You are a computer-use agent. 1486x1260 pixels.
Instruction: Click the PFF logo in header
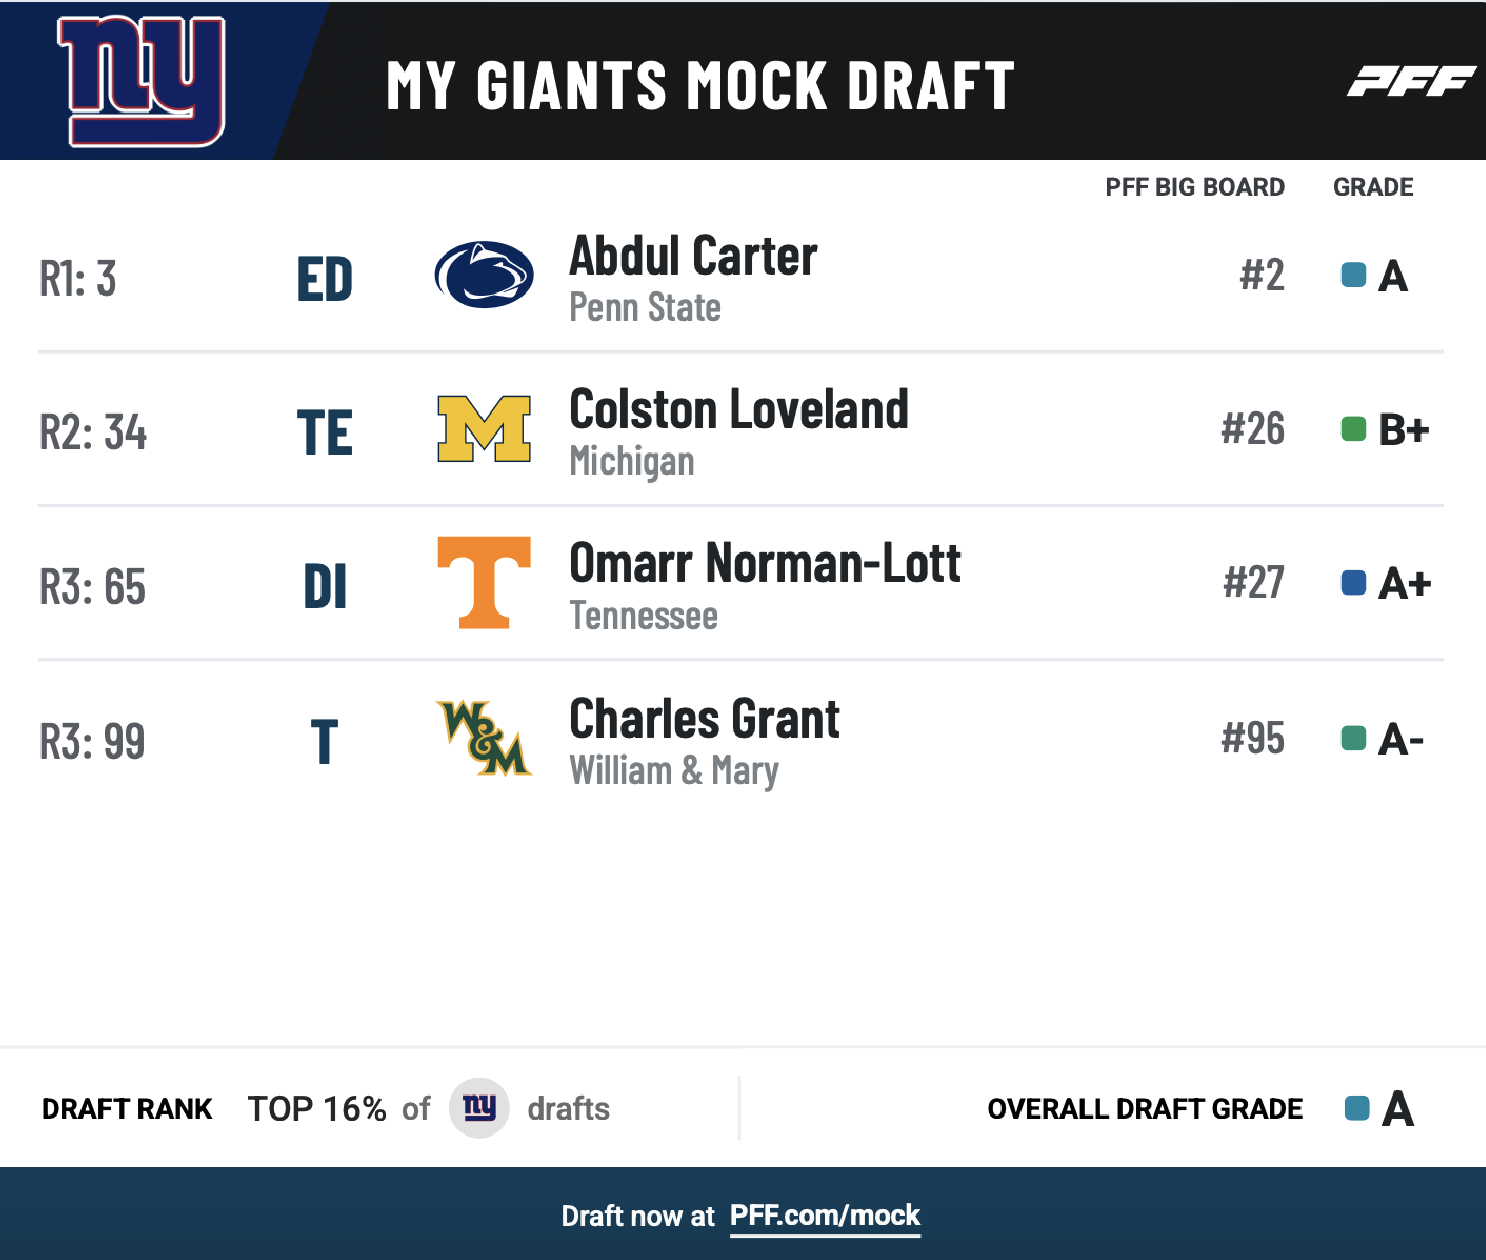[x=1410, y=81]
